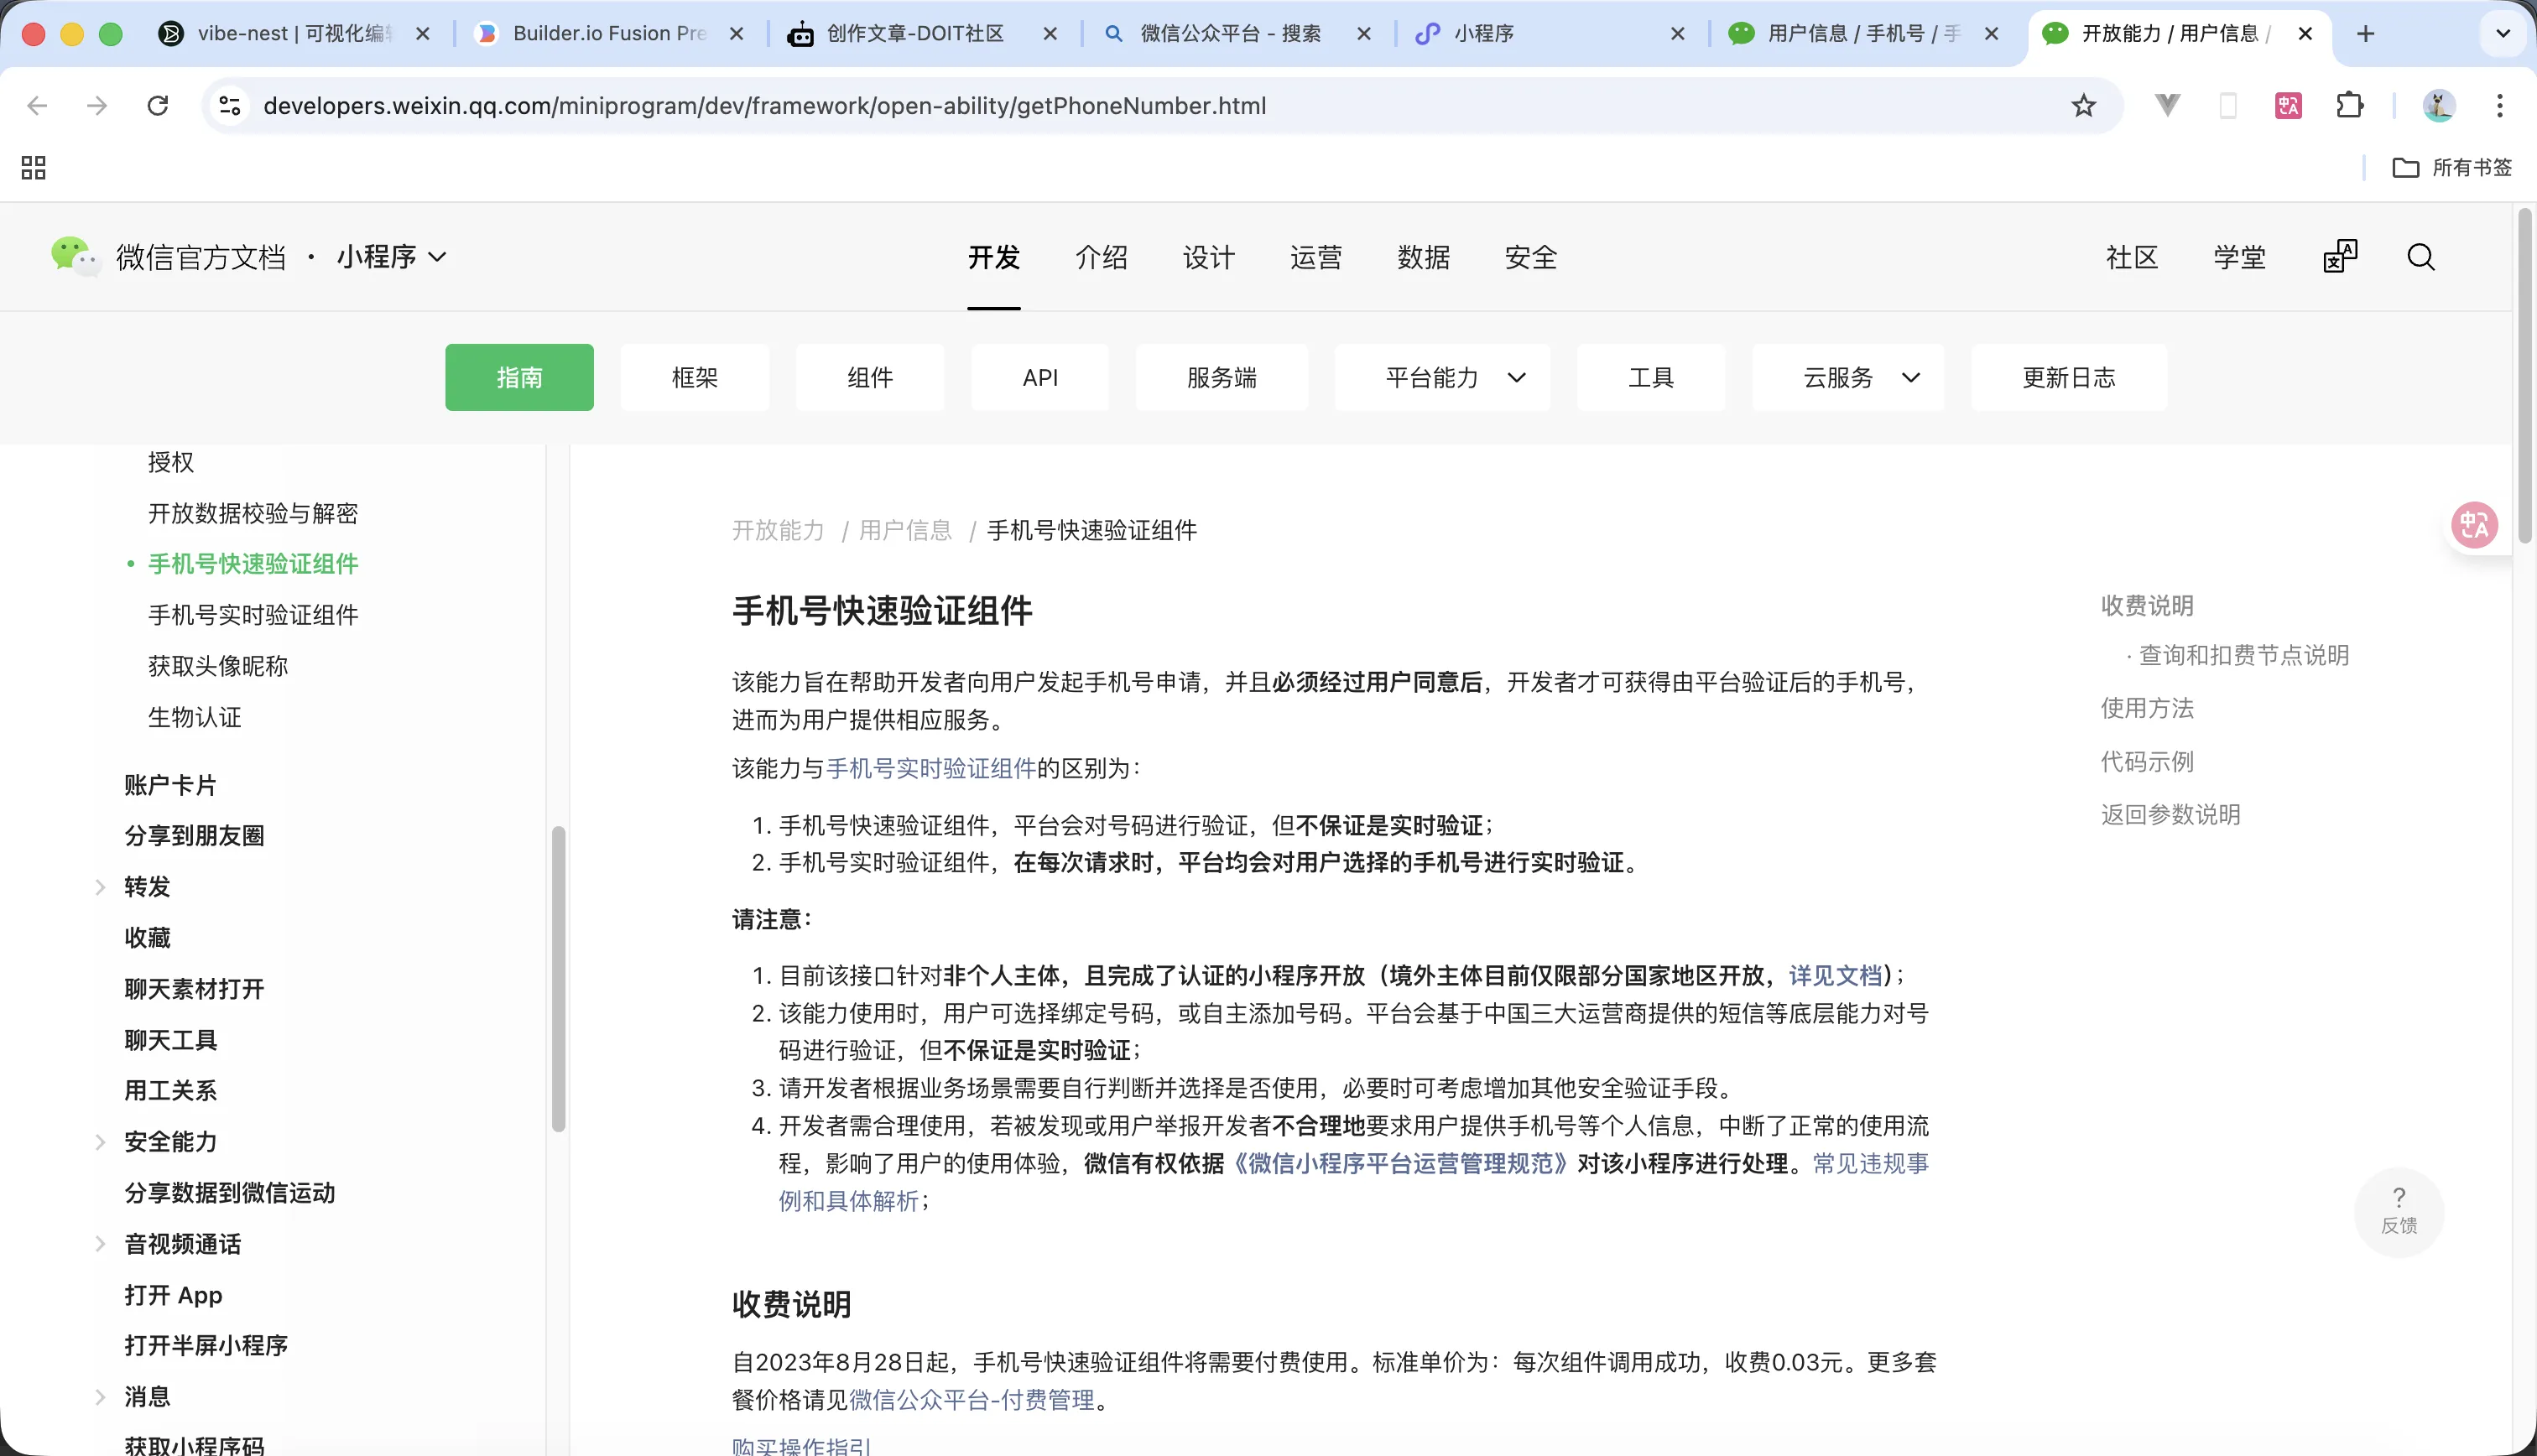Click the 详见文档 link in the notice
The height and width of the screenshot is (1456, 2537).
click(1834, 975)
